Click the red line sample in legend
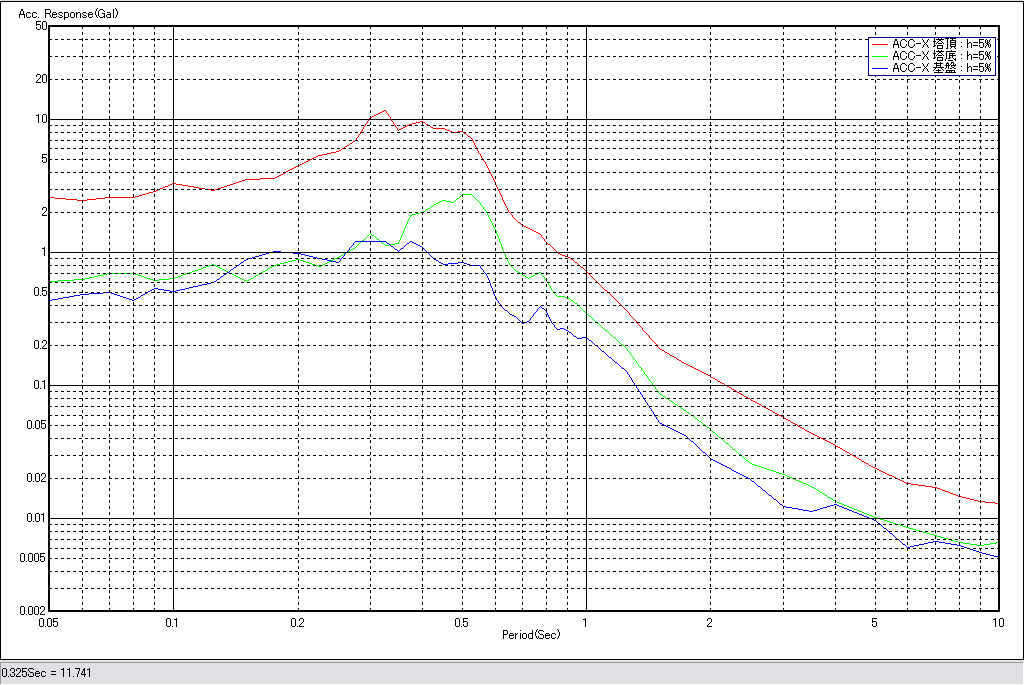 click(879, 45)
